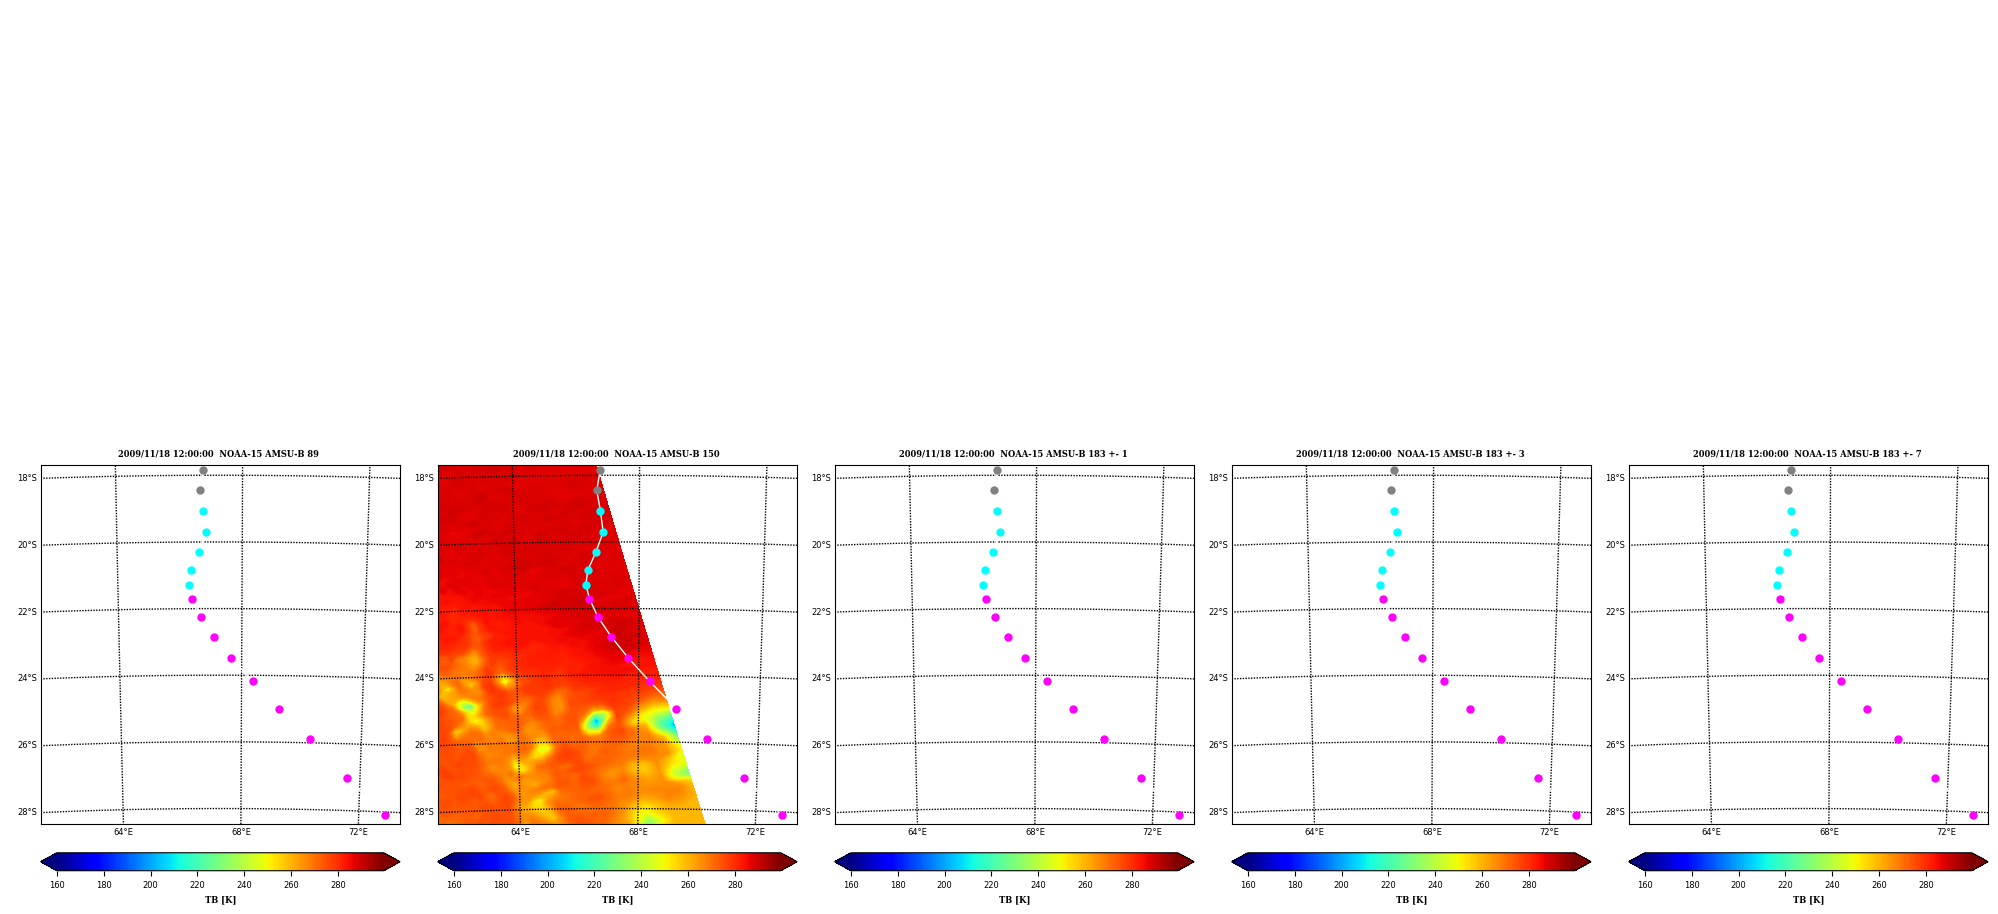Screen dimensions: 1998x914
Task: Click the 72°E label under the AMSU-B 89 panel
Action: click(358, 832)
